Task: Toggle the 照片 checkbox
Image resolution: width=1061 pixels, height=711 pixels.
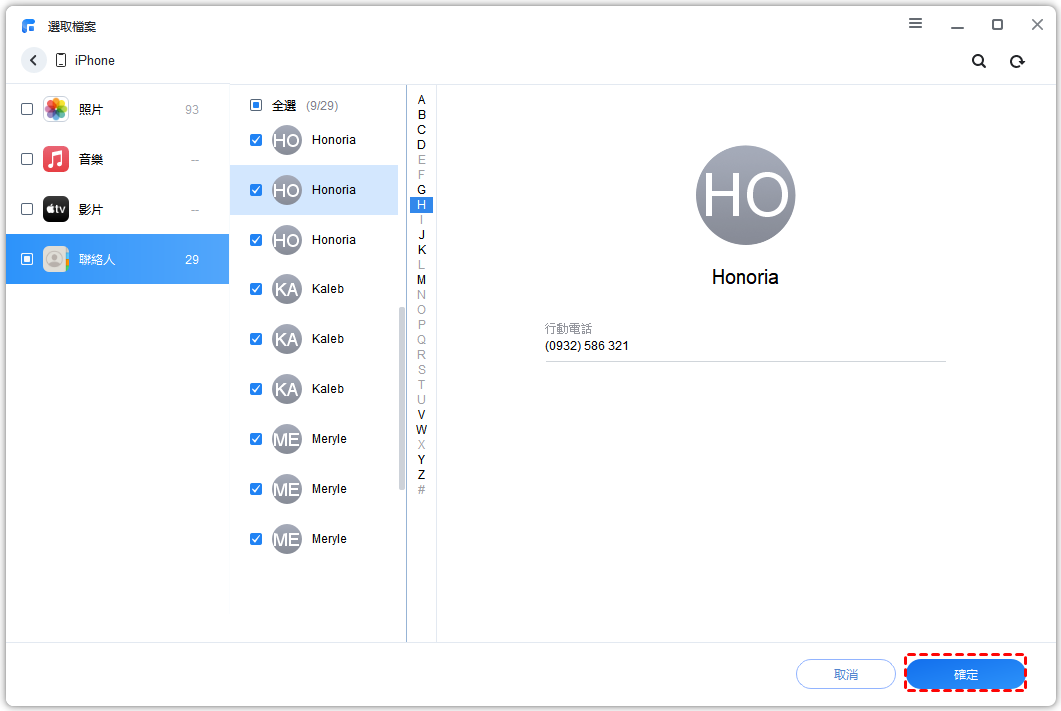Action: click(x=27, y=109)
